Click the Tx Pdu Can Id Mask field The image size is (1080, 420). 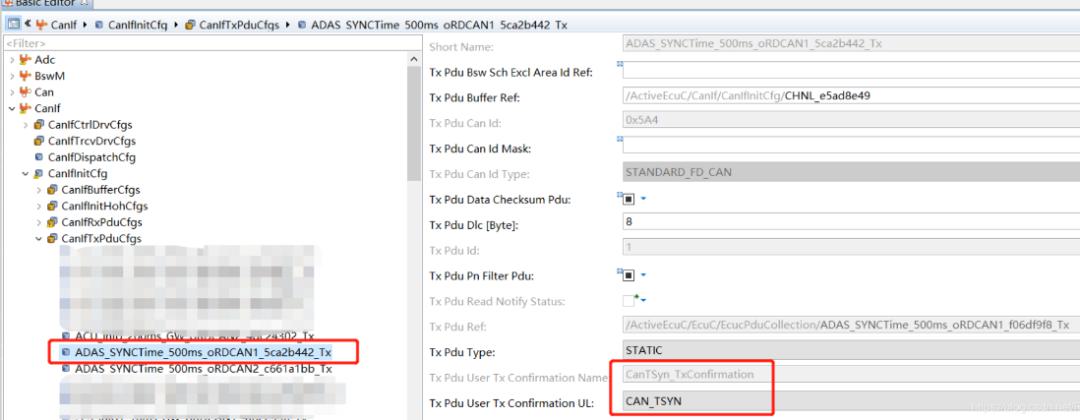point(851,145)
